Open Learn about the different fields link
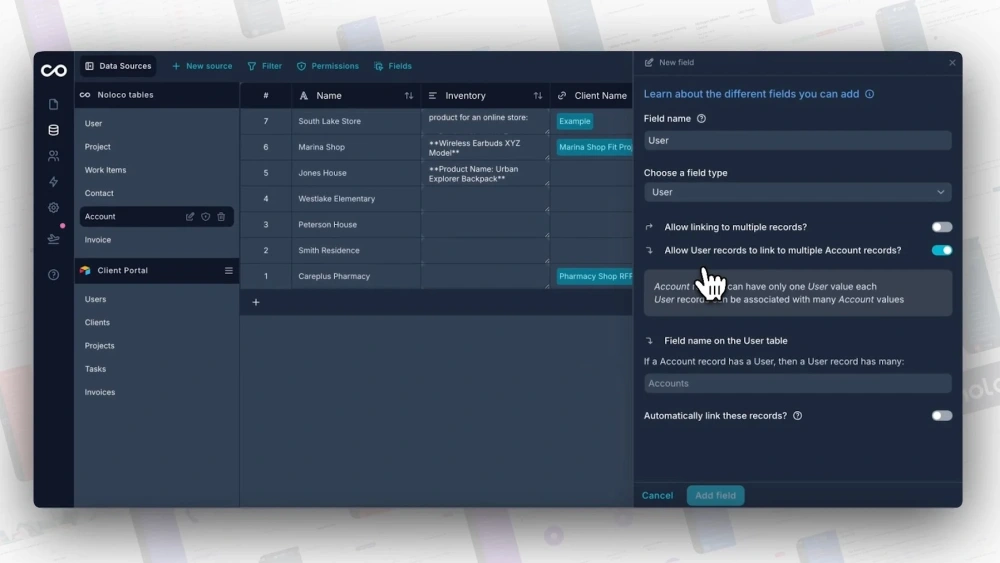This screenshot has width=1000, height=563. tap(751, 94)
